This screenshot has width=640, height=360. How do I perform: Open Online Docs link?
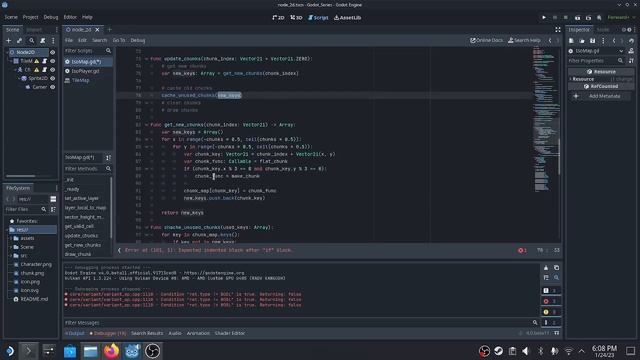[486, 40]
